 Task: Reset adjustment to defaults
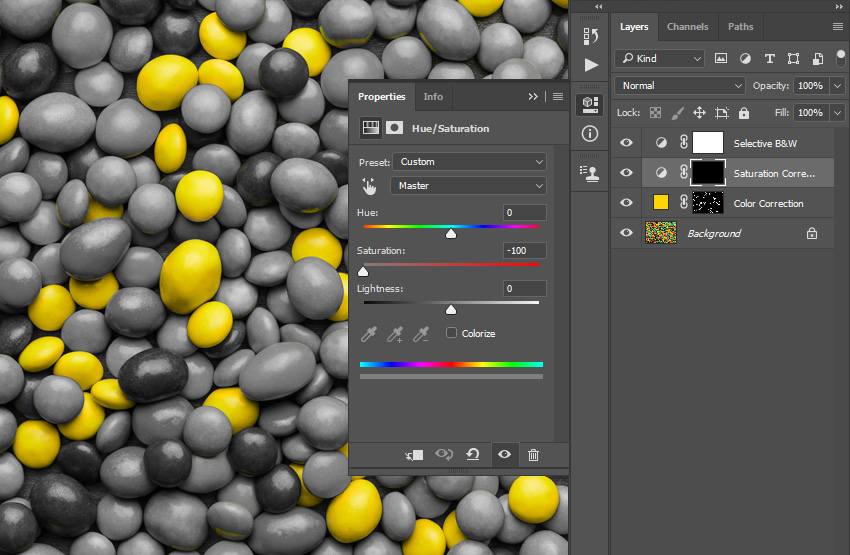tap(473, 455)
